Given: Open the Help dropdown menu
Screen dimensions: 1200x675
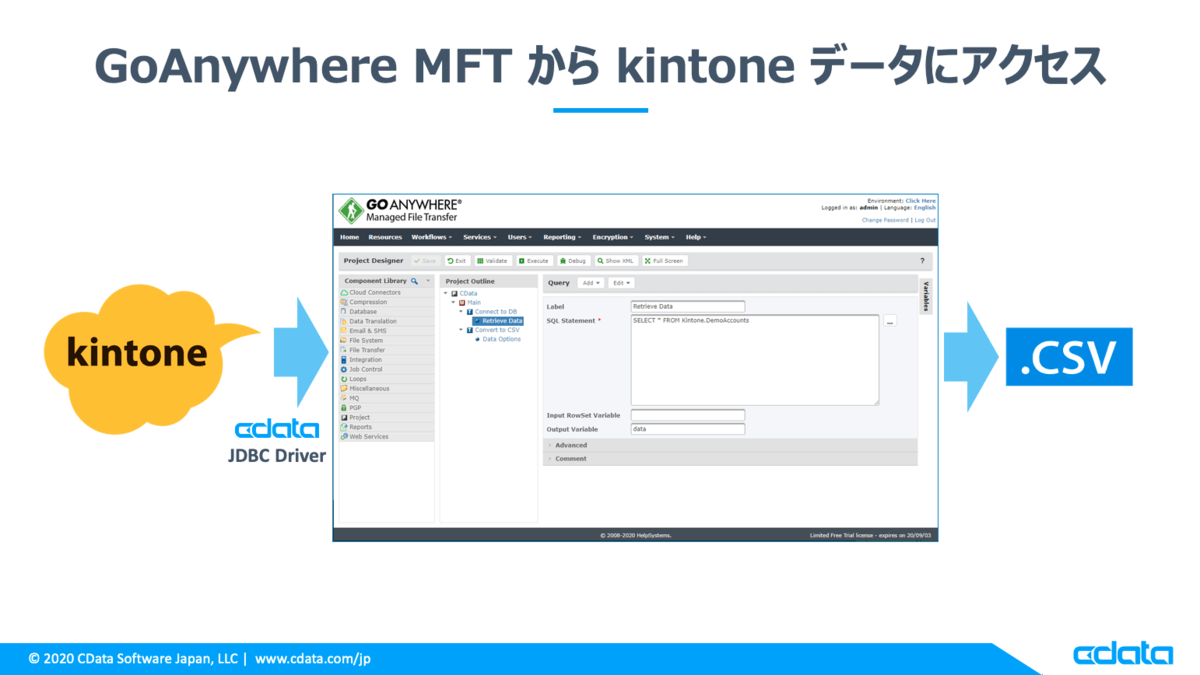Looking at the screenshot, I should coord(695,237).
